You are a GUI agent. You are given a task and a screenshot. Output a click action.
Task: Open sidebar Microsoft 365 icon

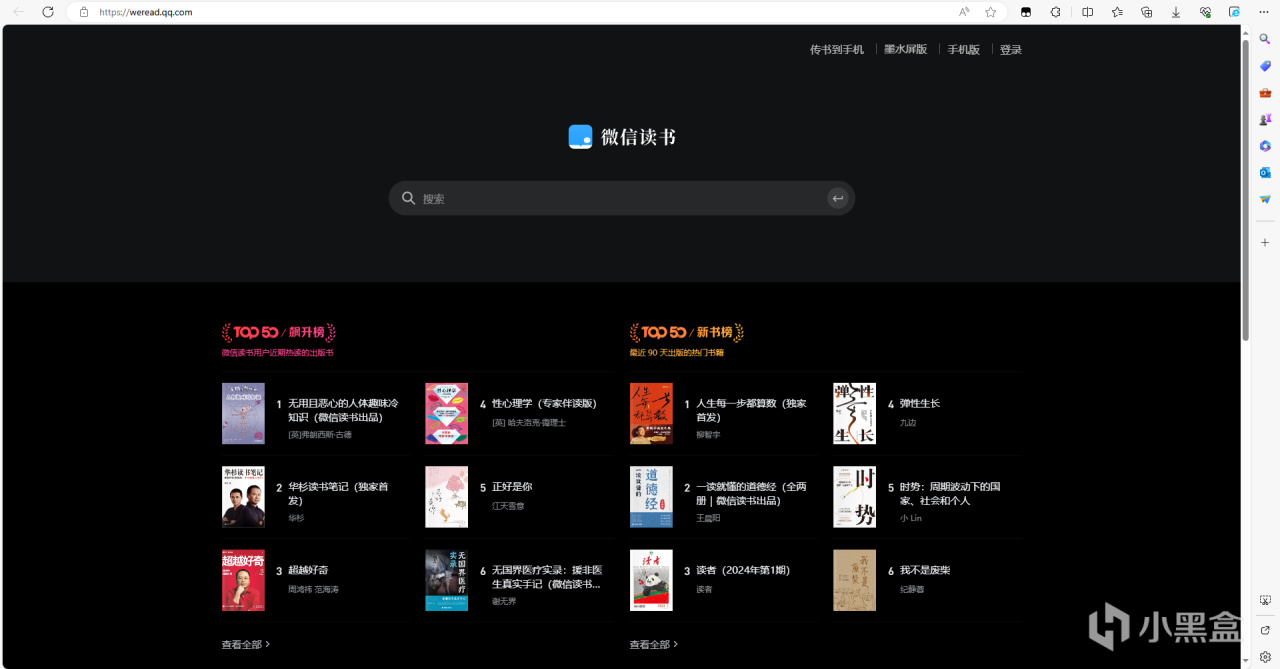tap(1265, 146)
